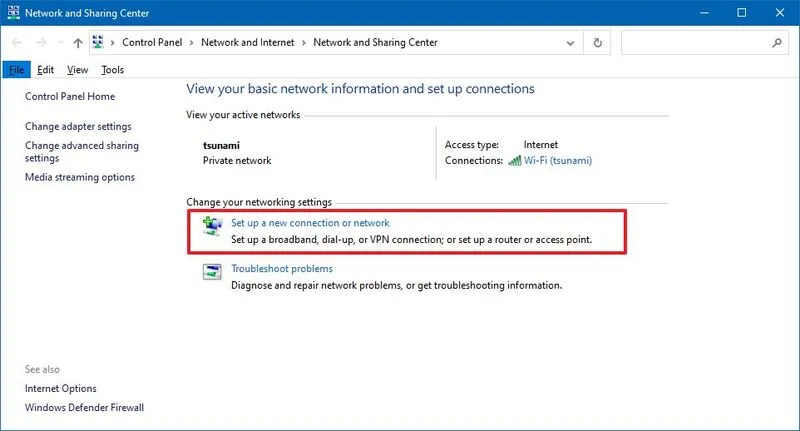The height and width of the screenshot is (431, 800).
Task: Open the File menu
Action: [16, 70]
